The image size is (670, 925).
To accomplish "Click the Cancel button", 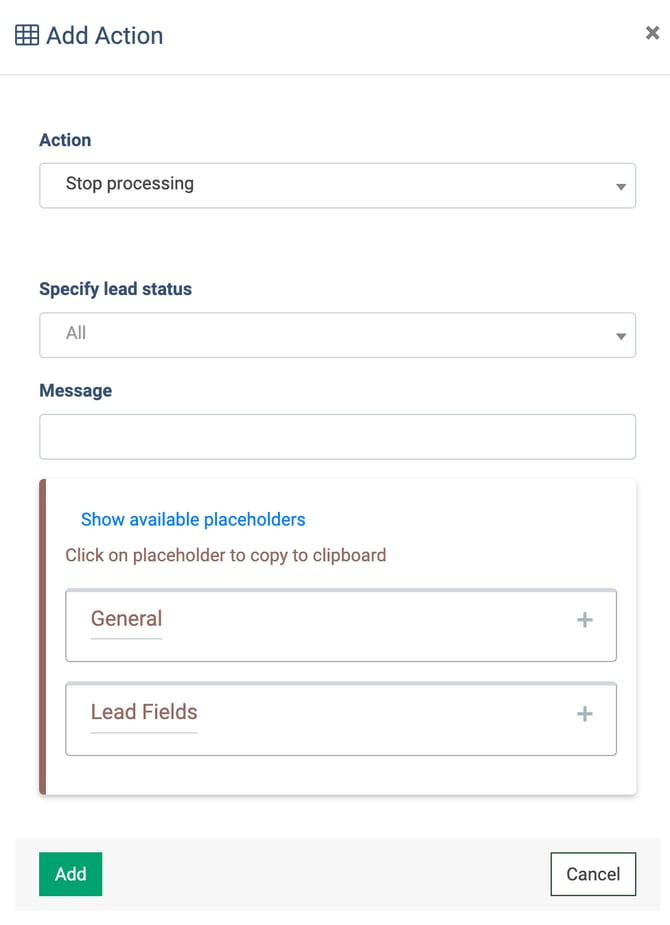I will (593, 873).
